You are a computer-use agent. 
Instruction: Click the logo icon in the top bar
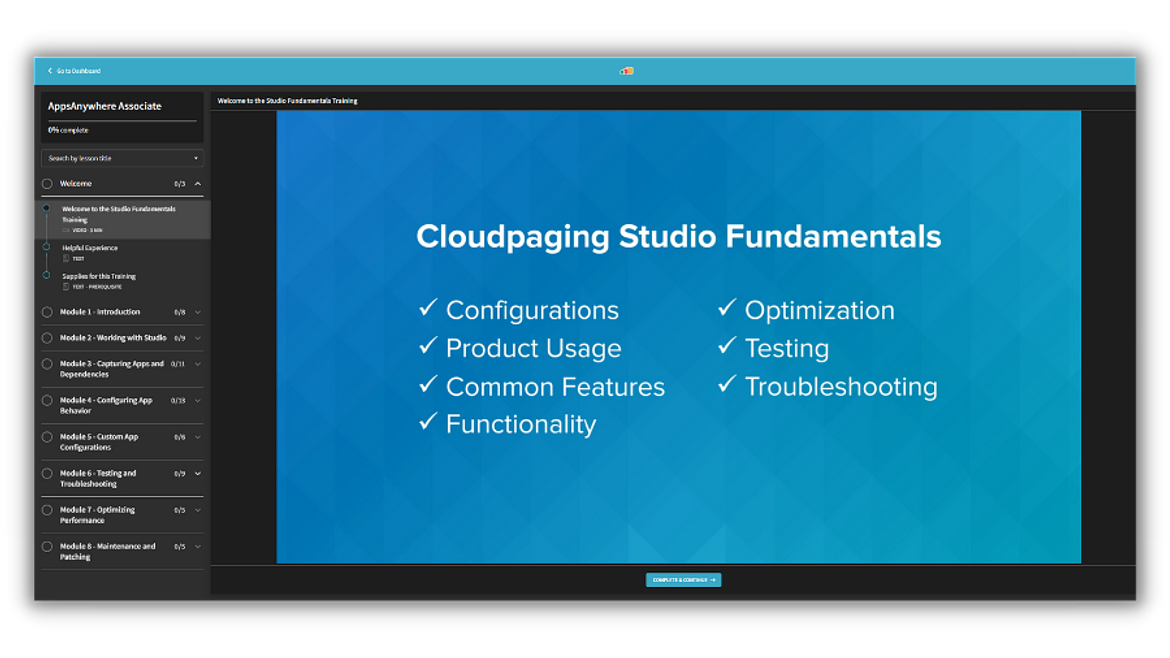(627, 71)
